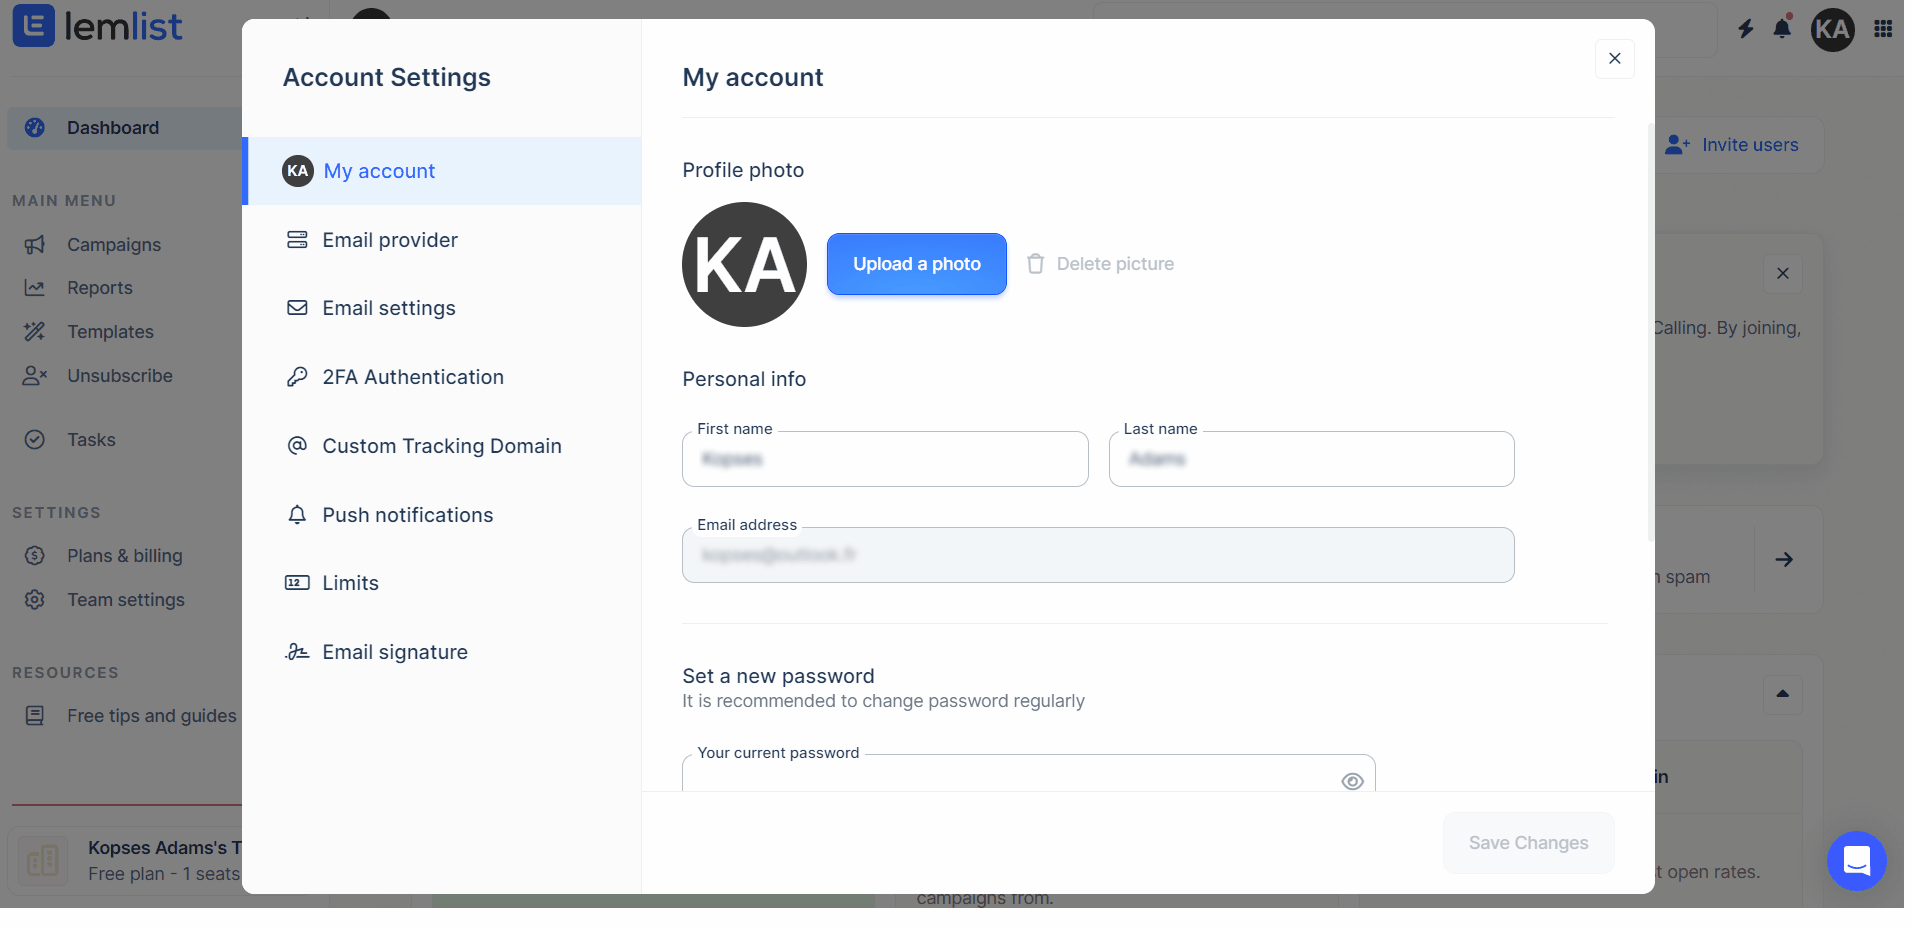Click the Delete picture trash icon
1912x928 pixels.
click(x=1036, y=264)
